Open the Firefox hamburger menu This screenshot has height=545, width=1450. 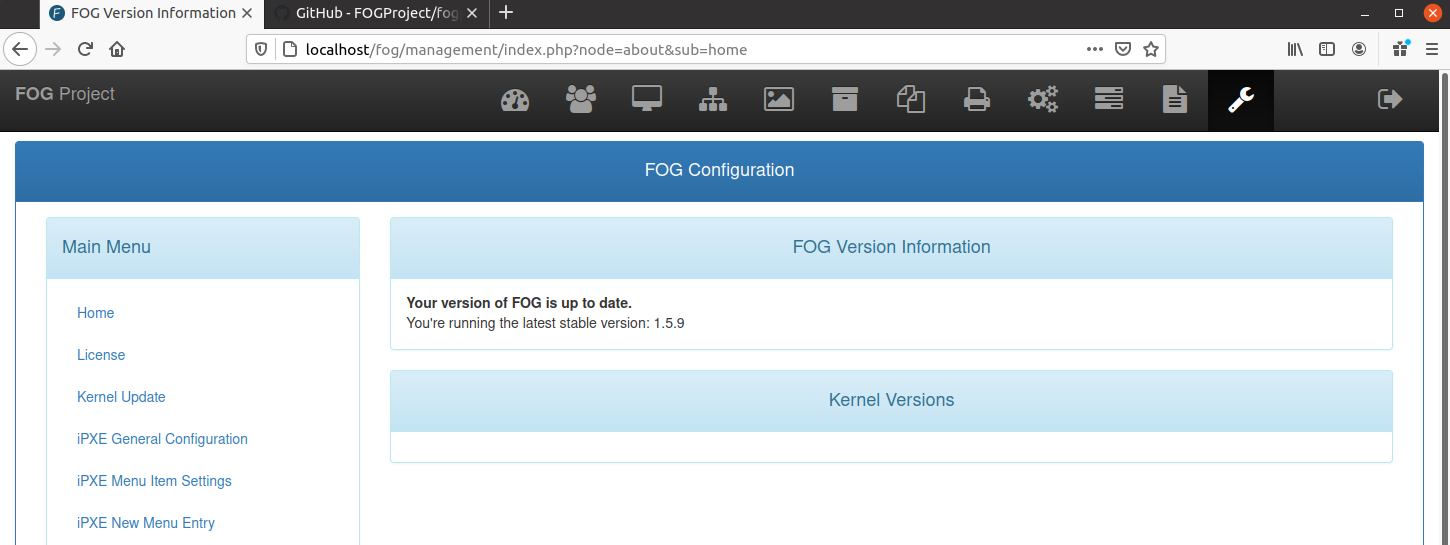tap(1430, 49)
